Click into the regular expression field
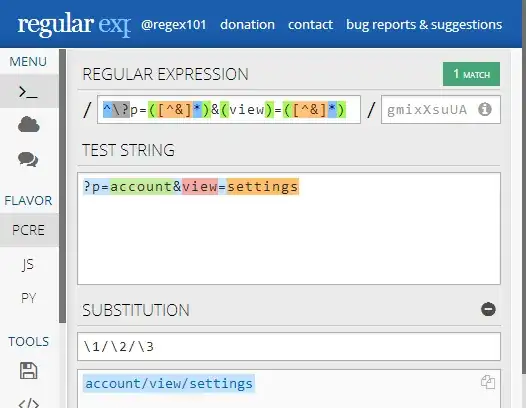Screen dimensions: 526x408 229,110
